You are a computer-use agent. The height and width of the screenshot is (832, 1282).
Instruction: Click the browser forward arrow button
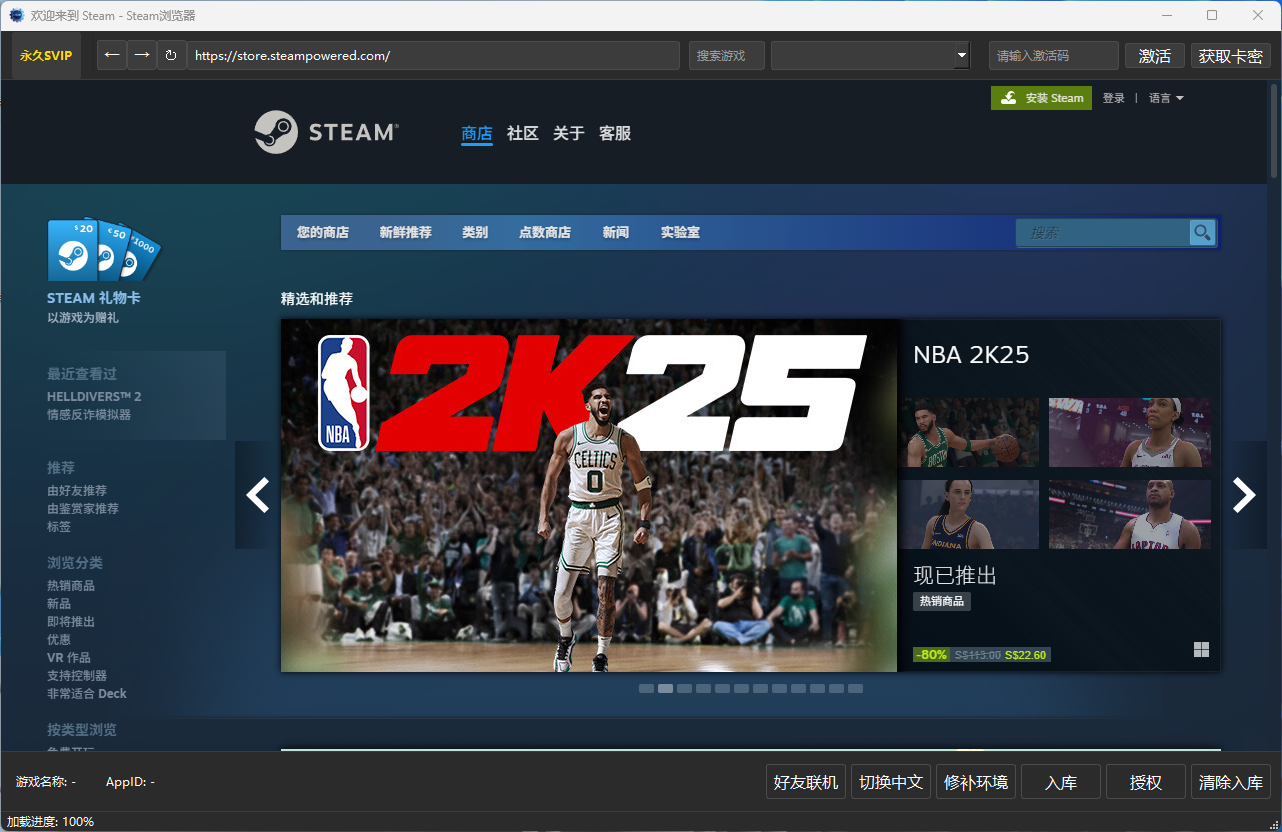(x=142, y=55)
